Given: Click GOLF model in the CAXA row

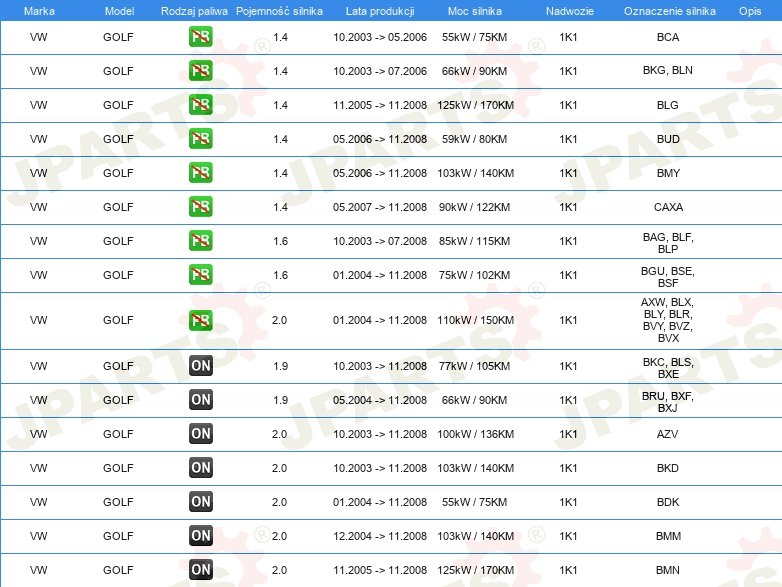Looking at the screenshot, I should coord(118,206).
